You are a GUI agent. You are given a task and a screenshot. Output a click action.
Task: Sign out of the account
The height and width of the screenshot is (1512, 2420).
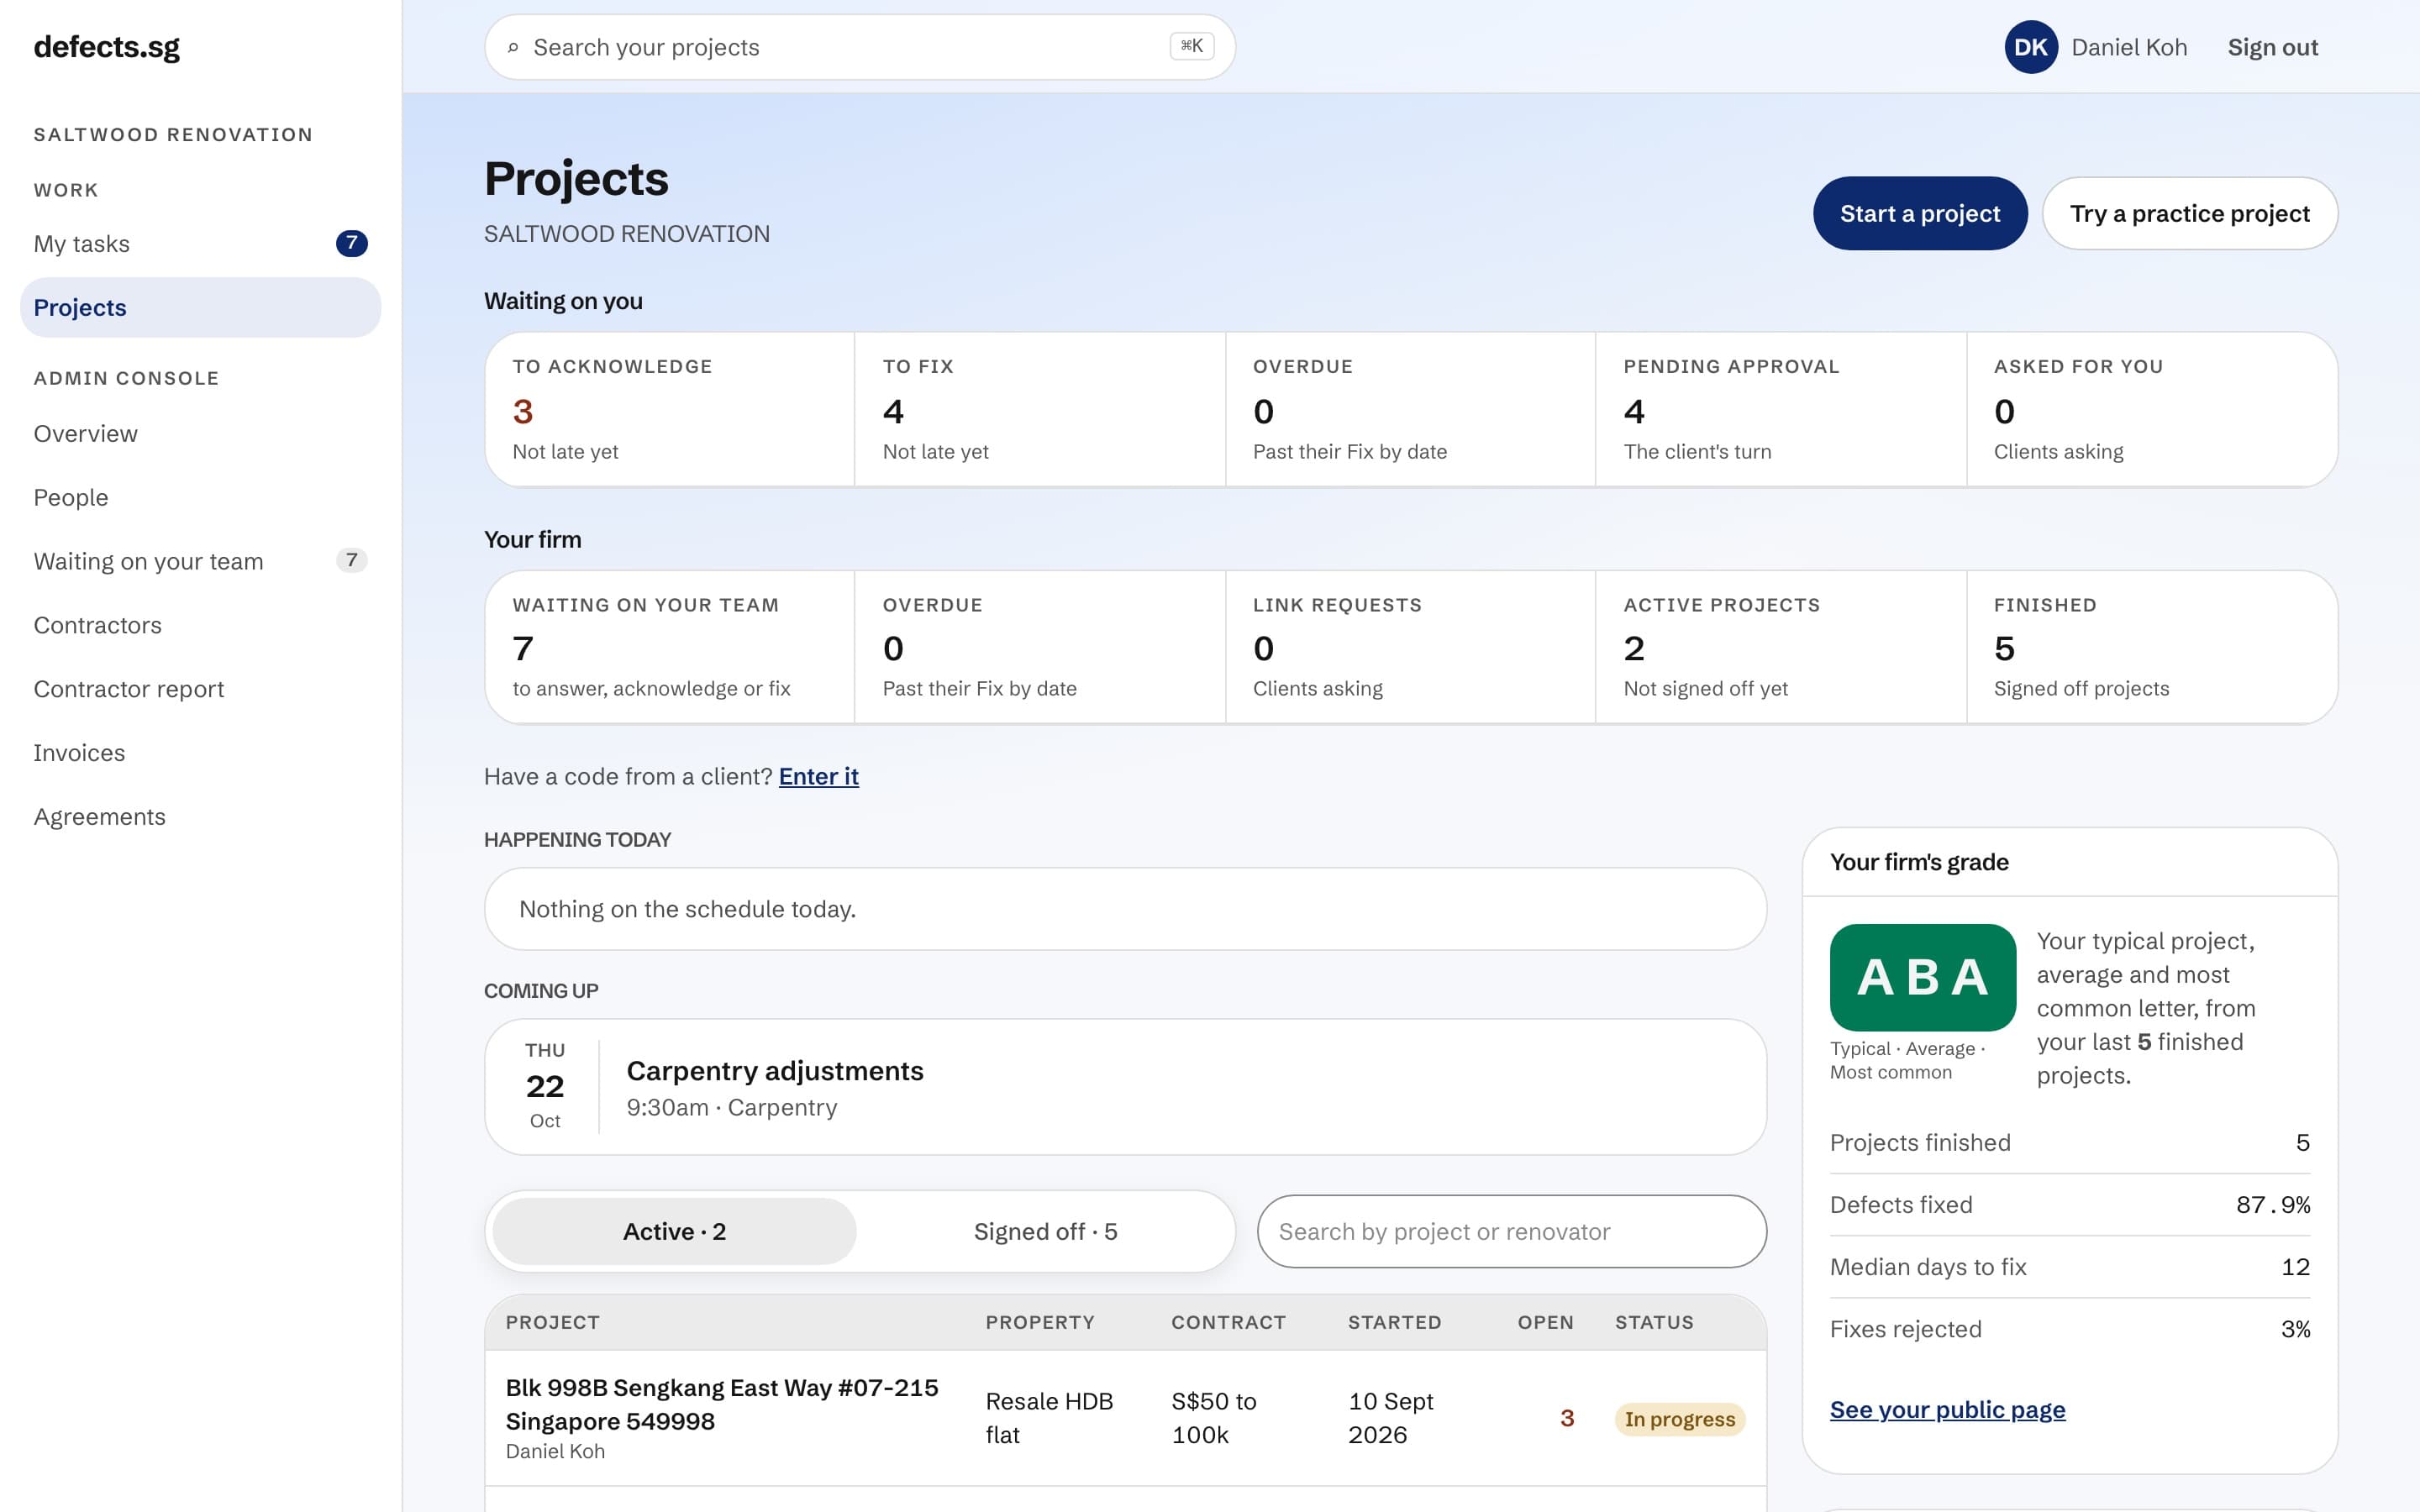[x=2272, y=47]
